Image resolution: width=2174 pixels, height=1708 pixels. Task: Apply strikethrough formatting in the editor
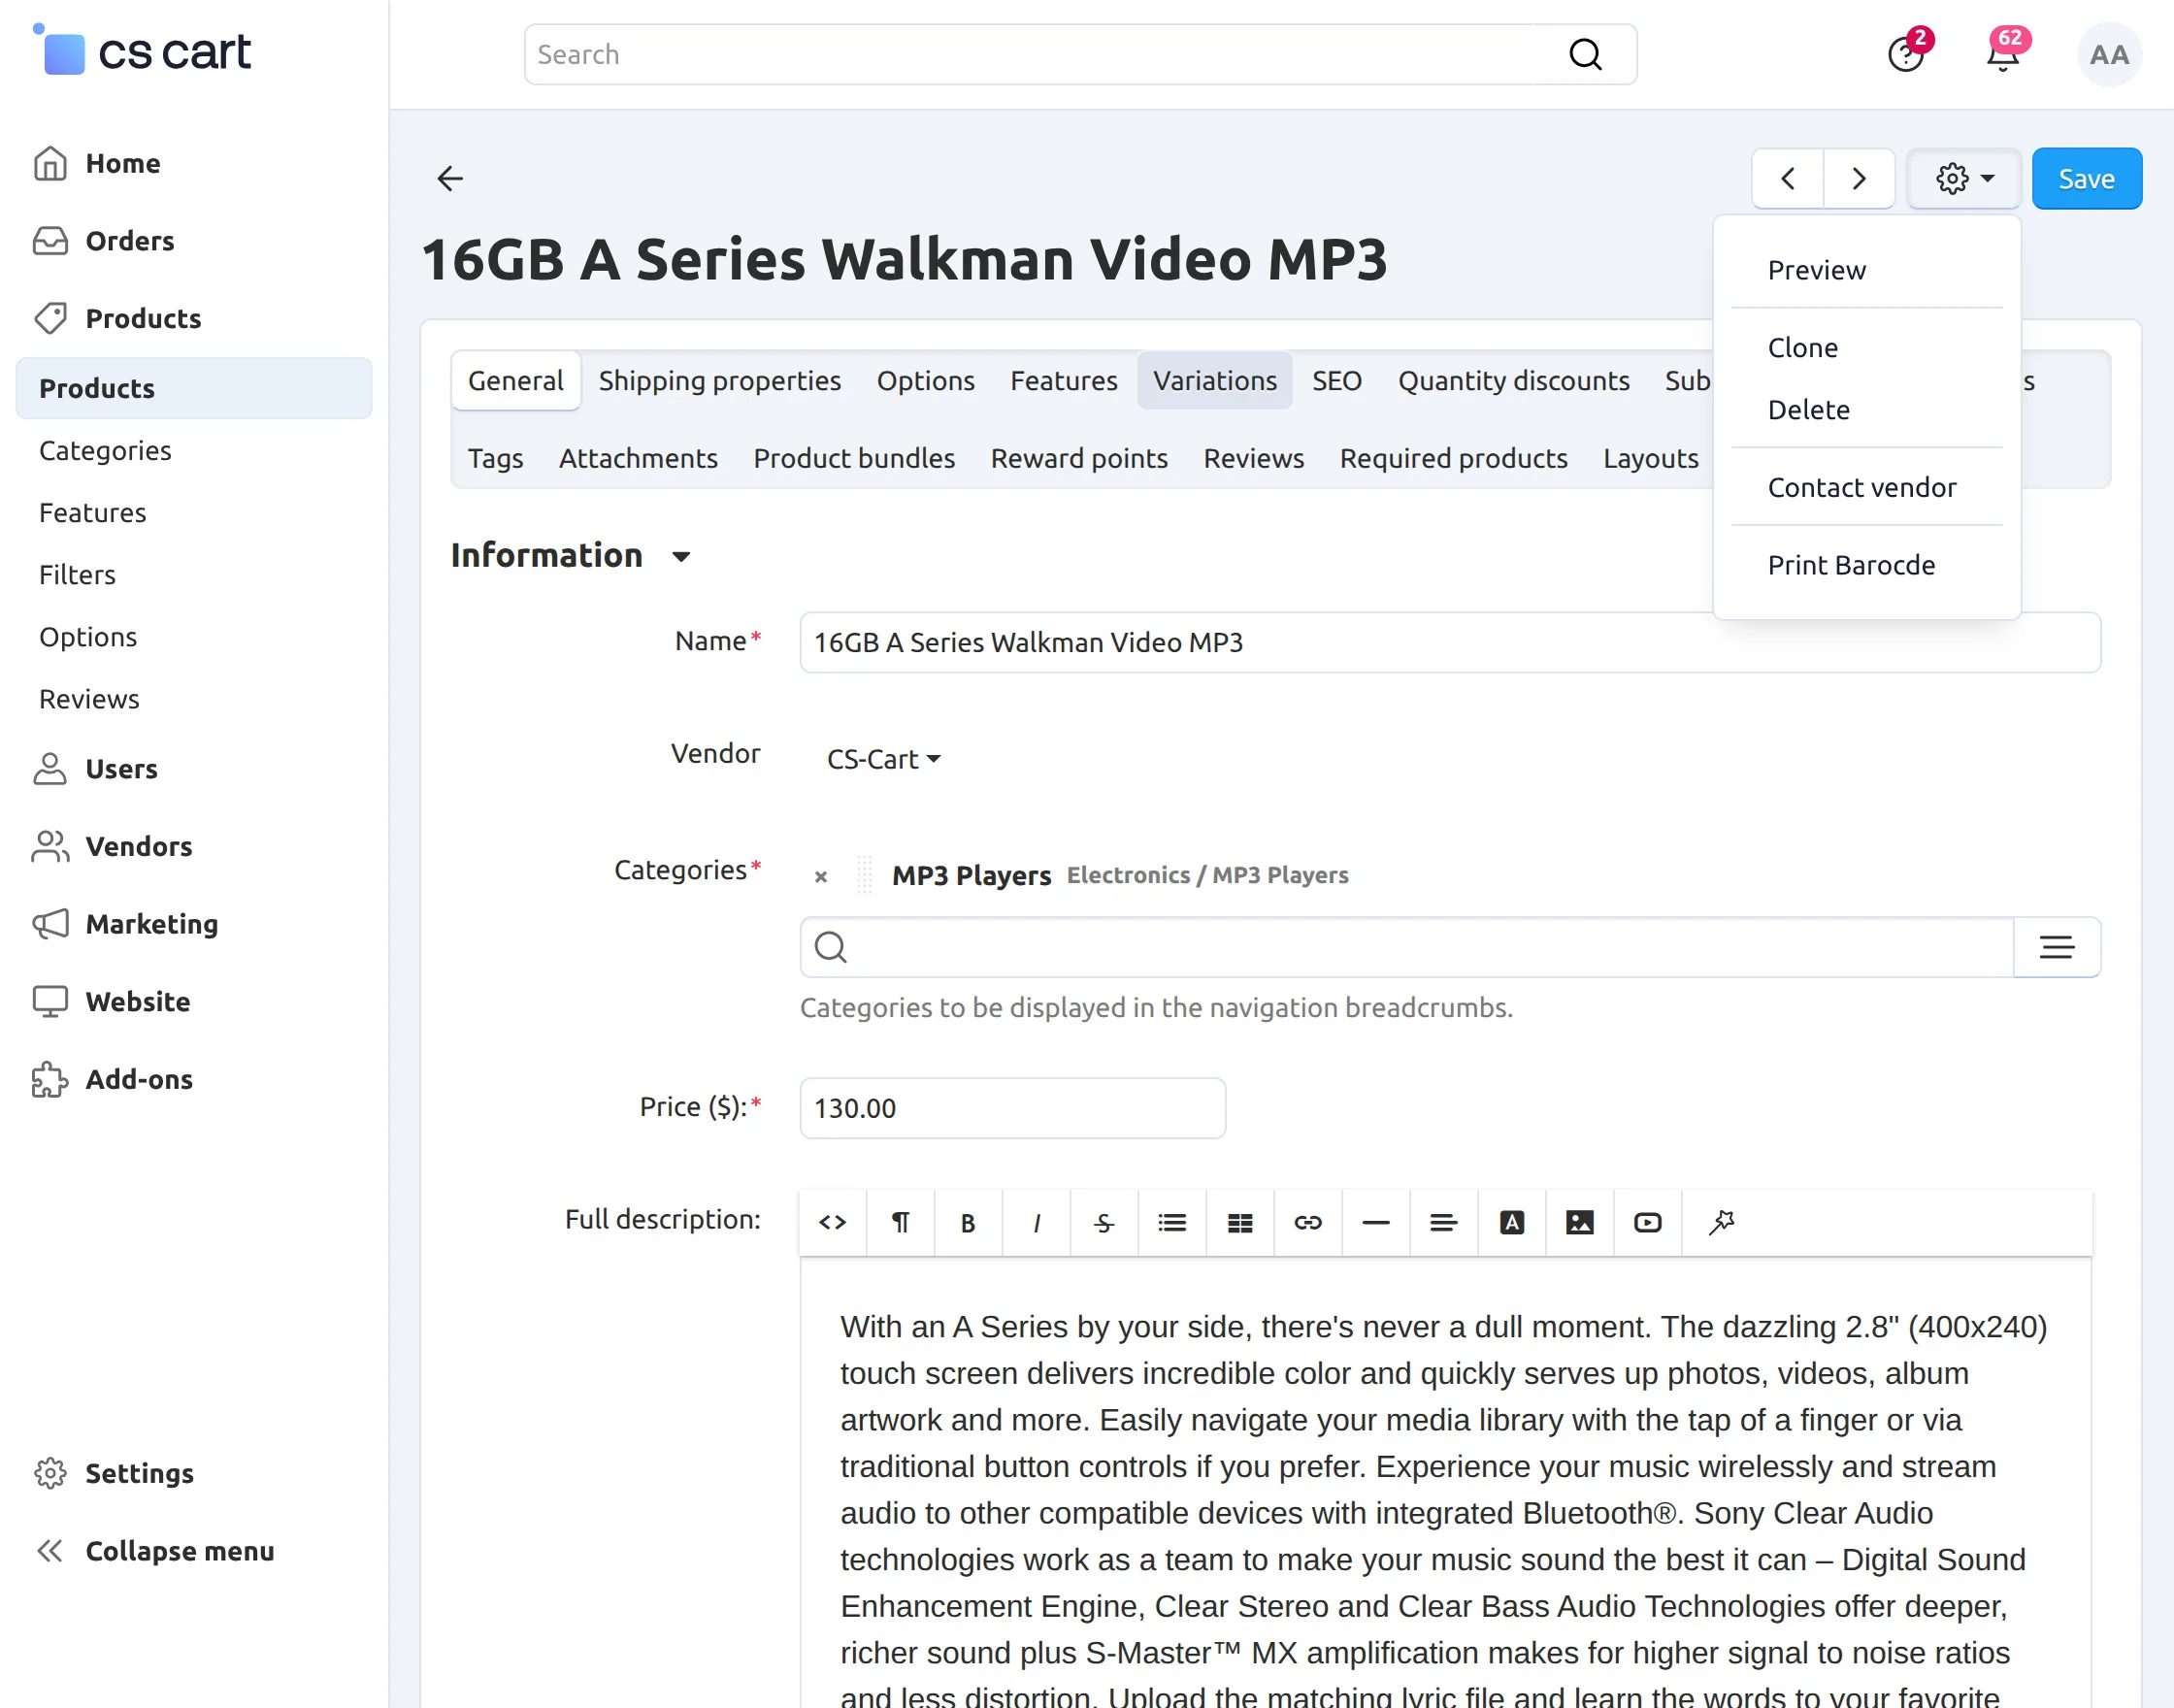click(x=1103, y=1222)
